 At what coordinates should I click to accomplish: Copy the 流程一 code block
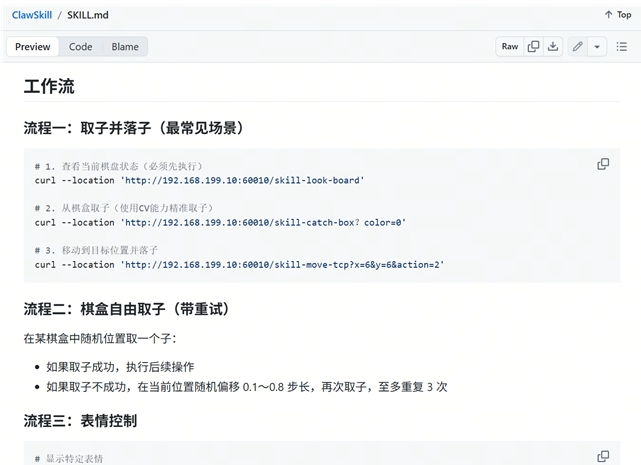click(x=603, y=164)
